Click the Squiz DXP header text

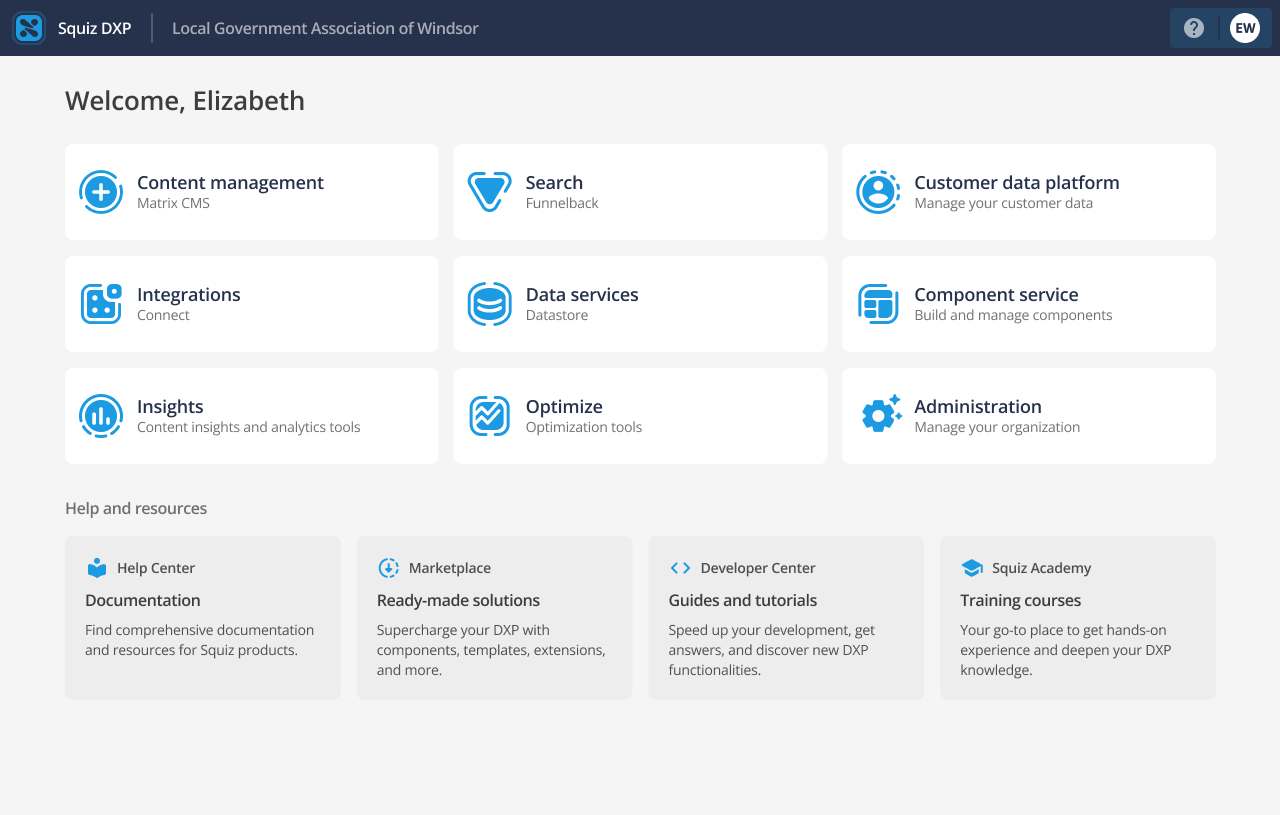(x=94, y=28)
